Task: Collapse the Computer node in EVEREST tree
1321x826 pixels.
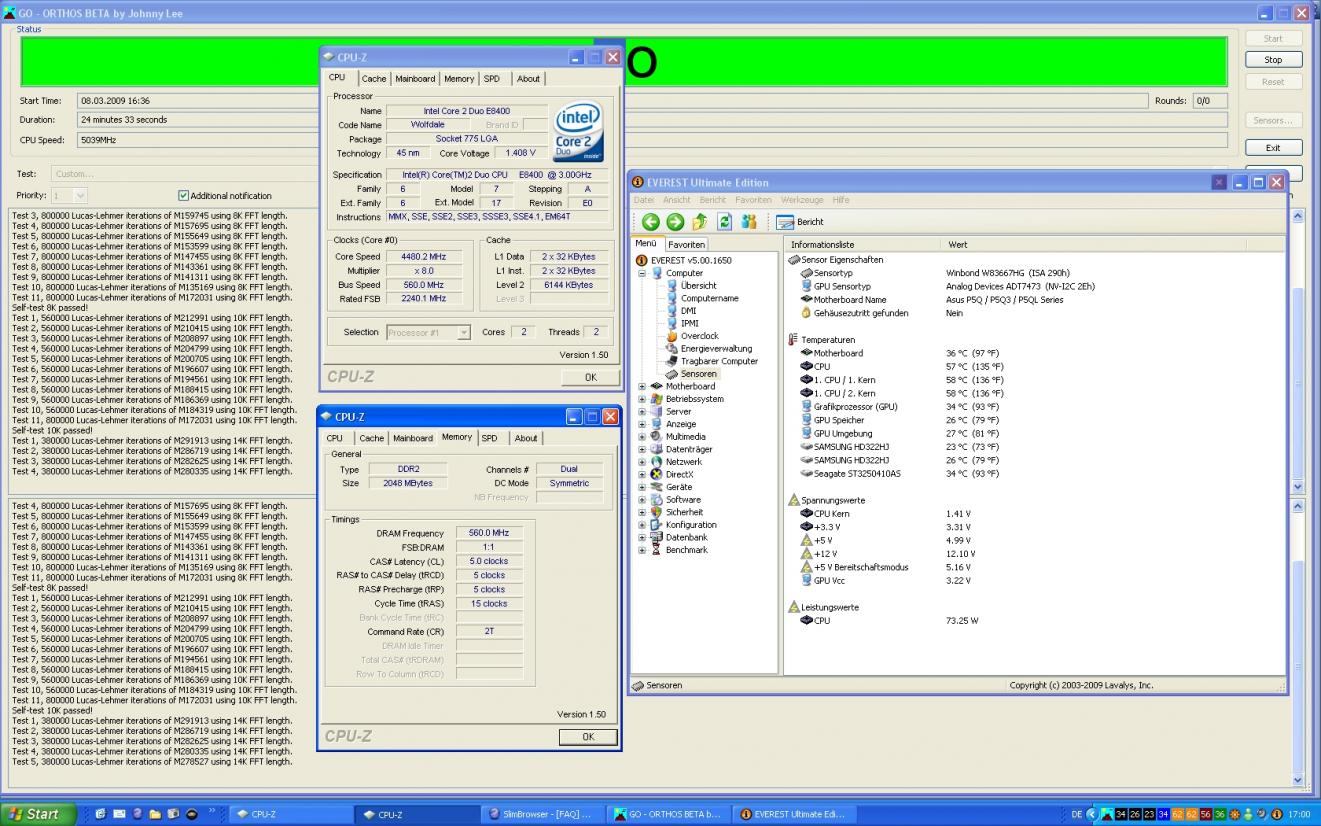Action: point(642,273)
